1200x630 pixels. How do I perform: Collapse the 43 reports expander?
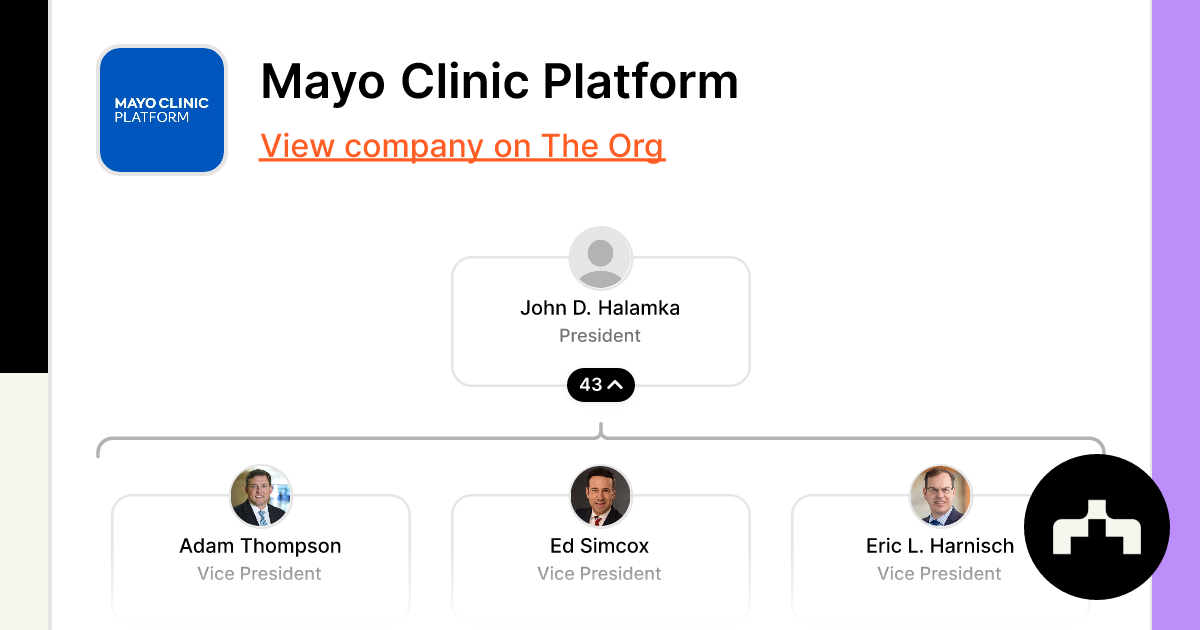tap(600, 385)
